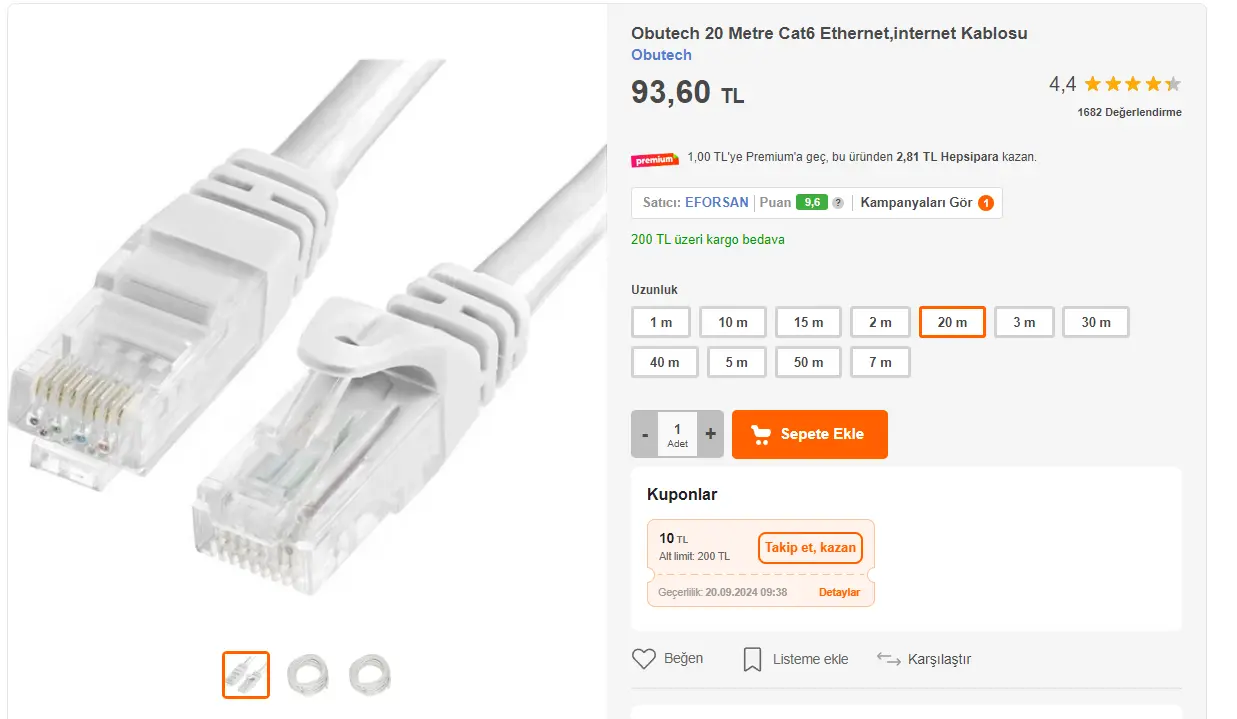This screenshot has height=719, width=1237.
Task: Click the star rating icons
Action: tap(1132, 84)
